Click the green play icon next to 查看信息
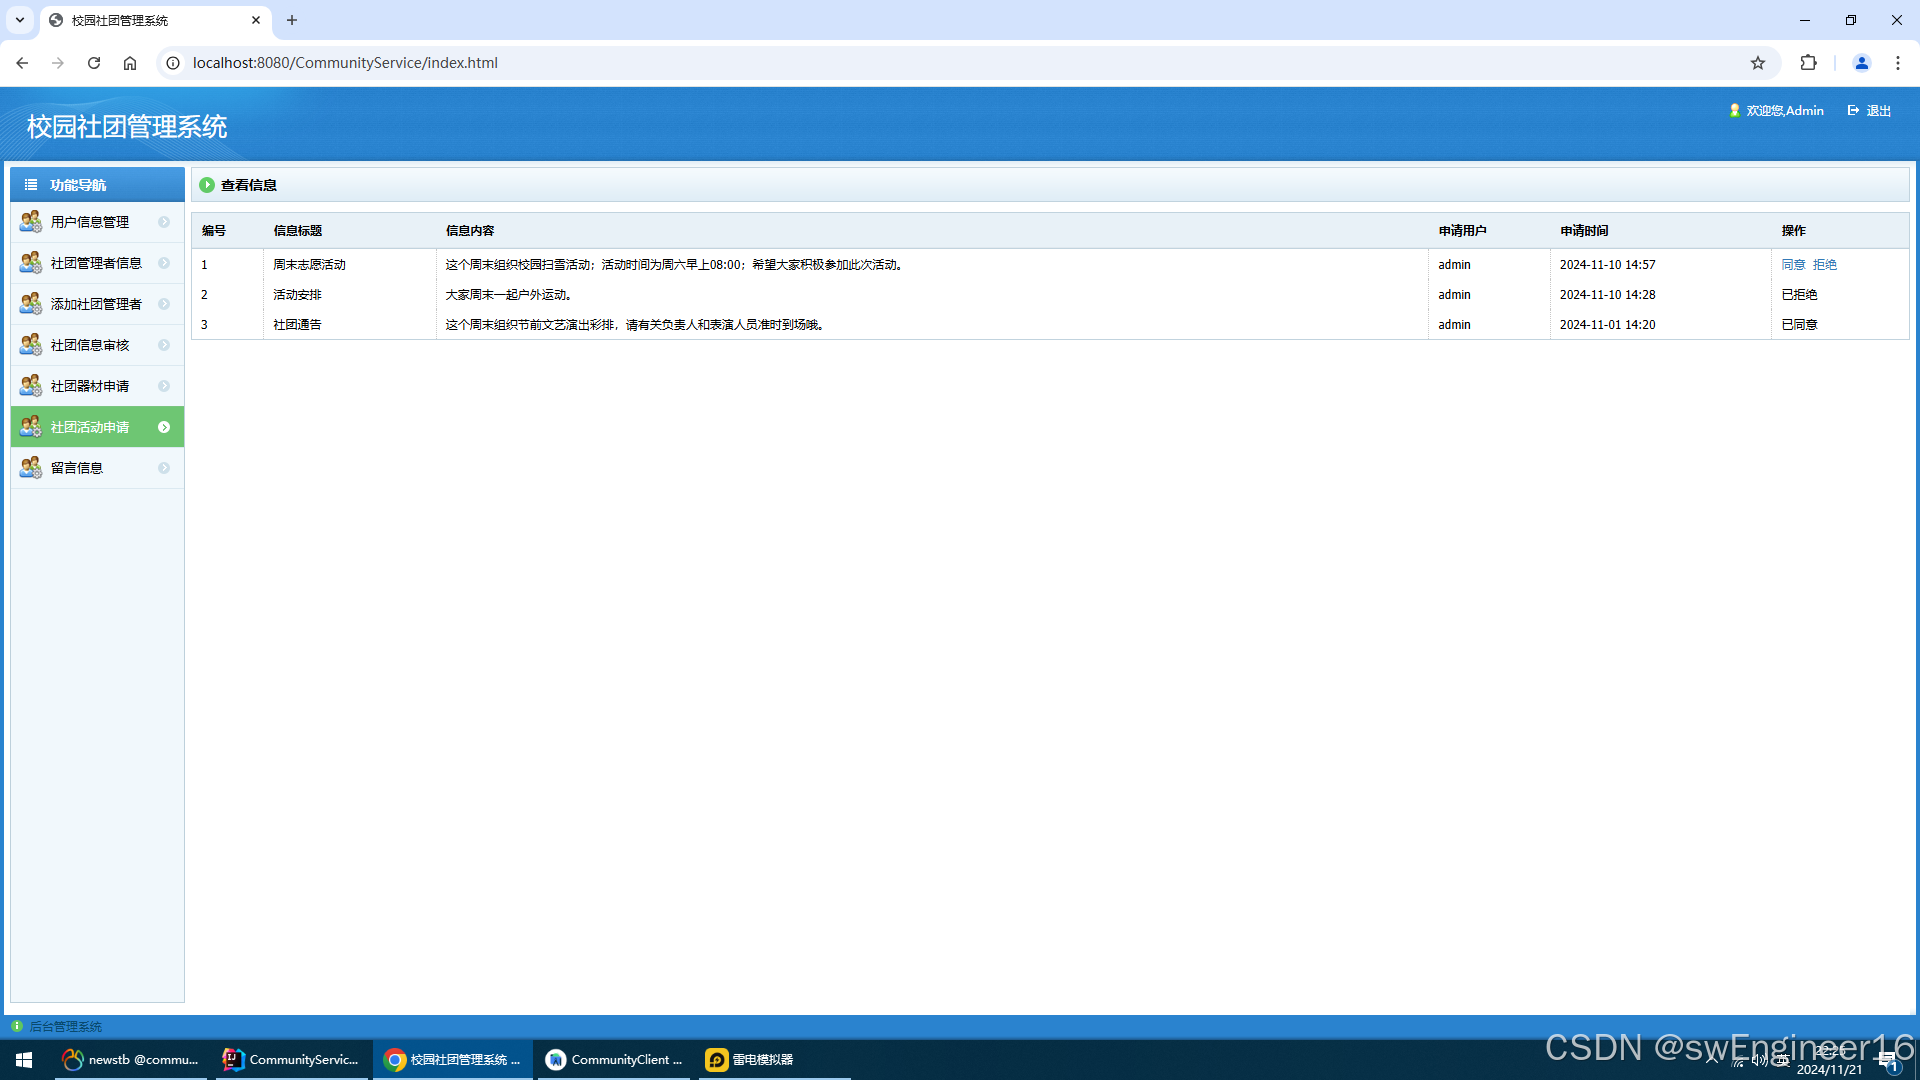Screen dimensions: 1920x1080 pyautogui.click(x=207, y=185)
